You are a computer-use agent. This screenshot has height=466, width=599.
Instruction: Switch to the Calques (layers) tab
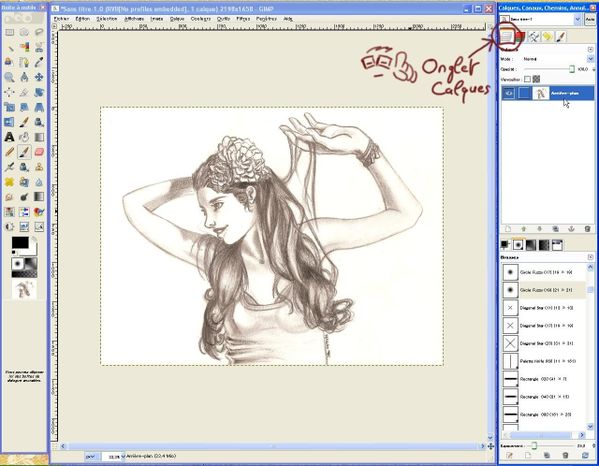[x=507, y=37]
